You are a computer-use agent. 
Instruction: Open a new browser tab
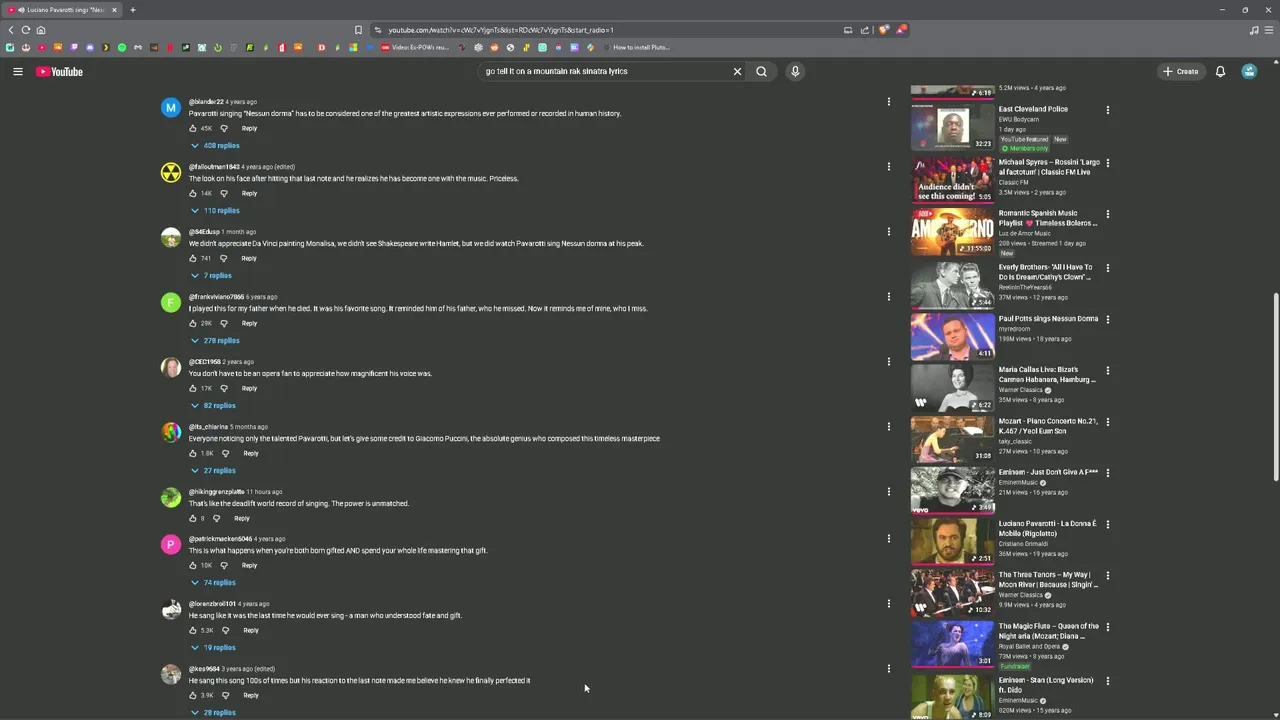tap(132, 10)
